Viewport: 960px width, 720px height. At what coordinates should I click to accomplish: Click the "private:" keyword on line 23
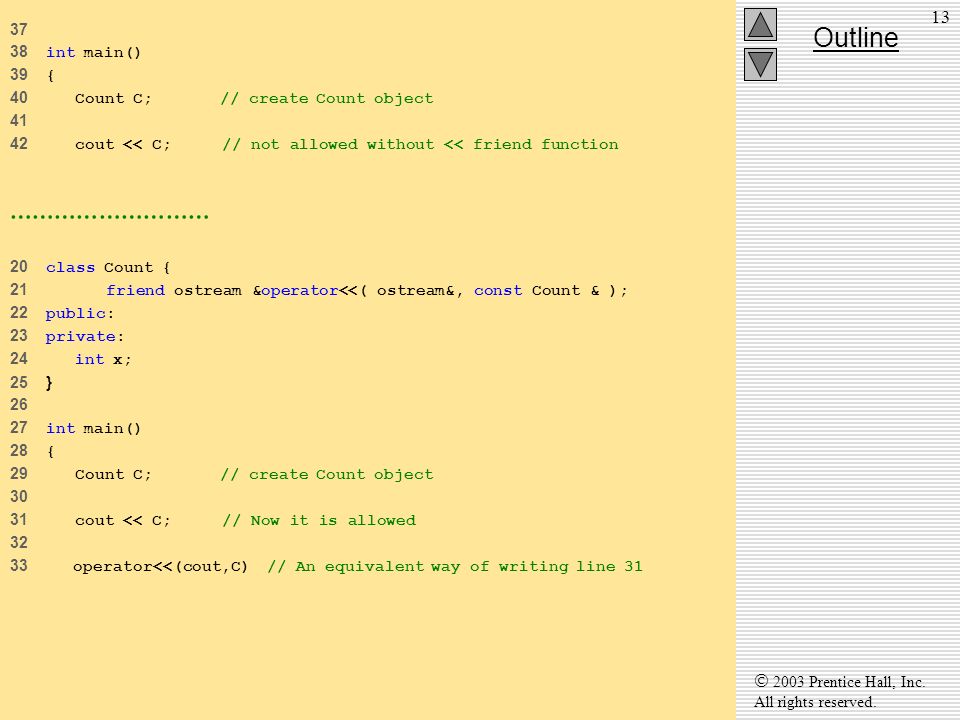coord(84,337)
